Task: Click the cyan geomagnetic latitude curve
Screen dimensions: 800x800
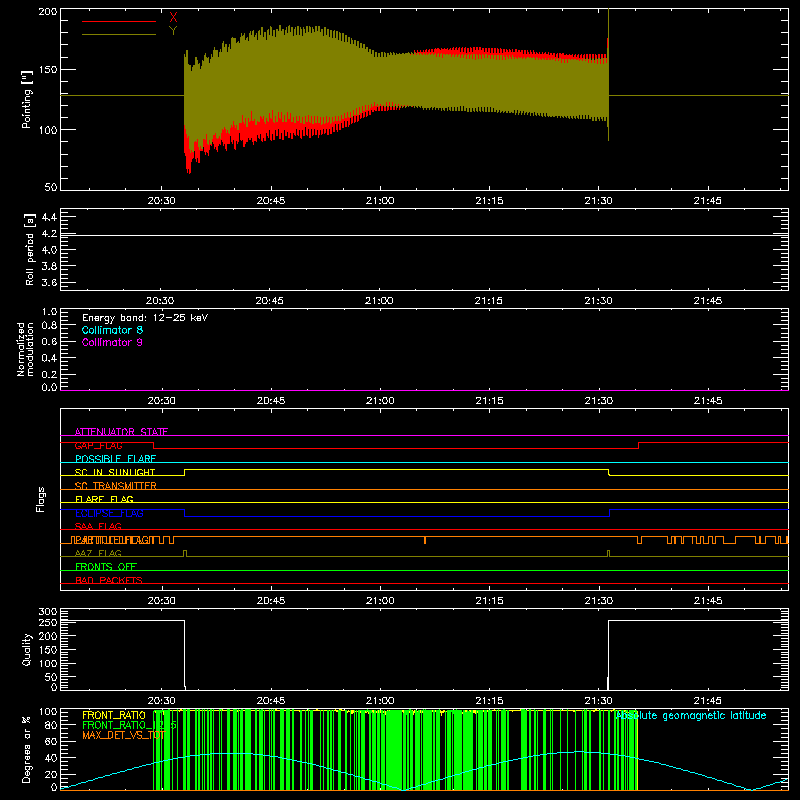Action: click(x=424, y=771)
